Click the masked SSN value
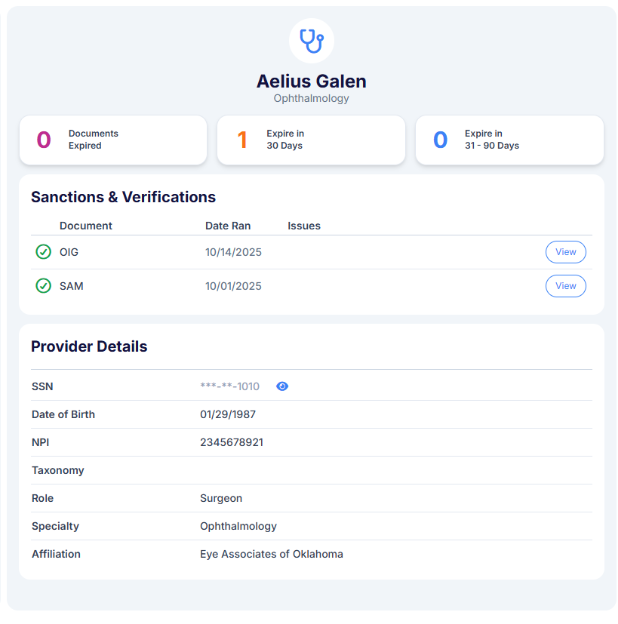 tap(230, 386)
